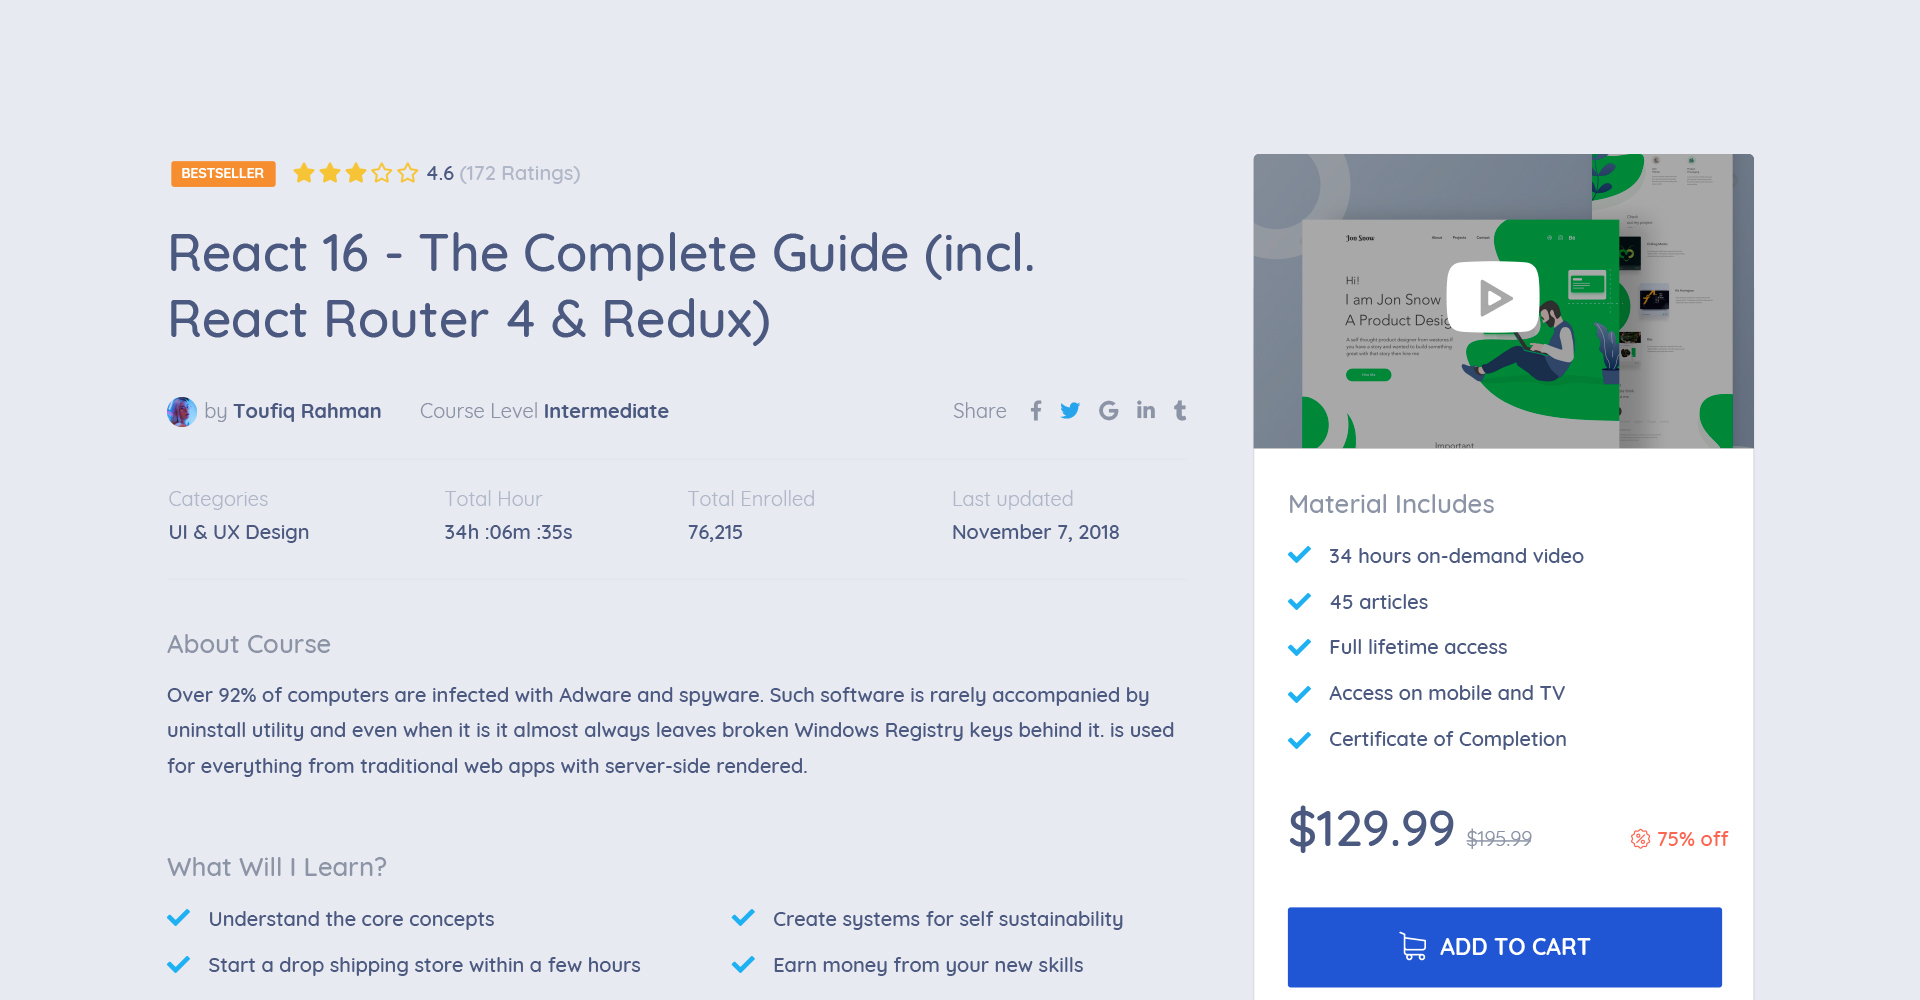The height and width of the screenshot is (1000, 1920).
Task: Click the About Course heading
Action: click(249, 644)
